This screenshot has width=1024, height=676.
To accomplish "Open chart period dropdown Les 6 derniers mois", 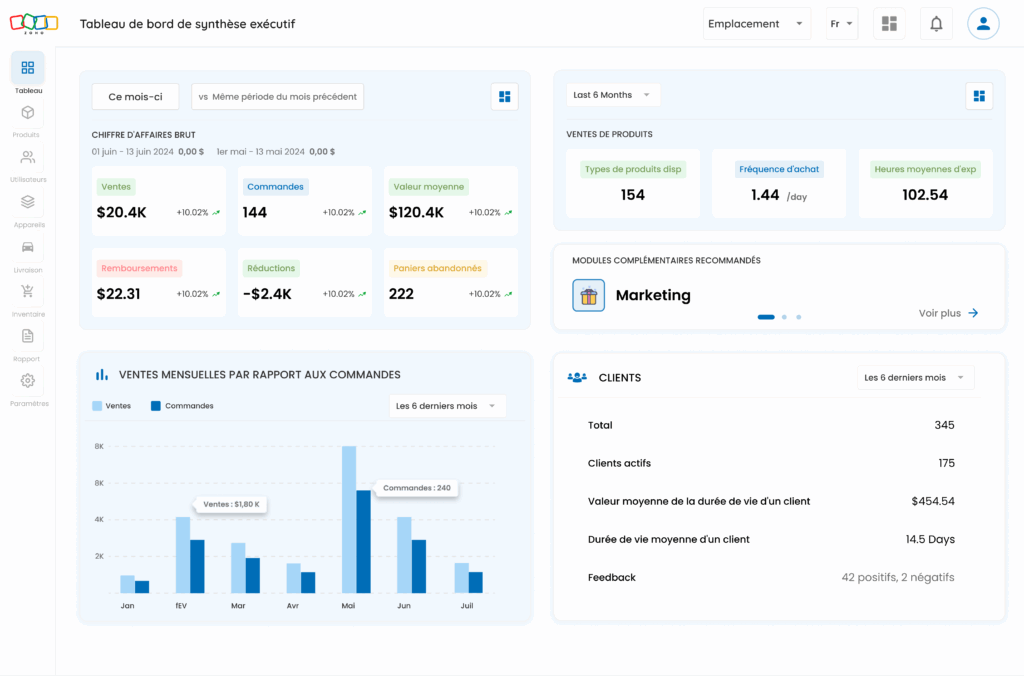I will pos(447,406).
